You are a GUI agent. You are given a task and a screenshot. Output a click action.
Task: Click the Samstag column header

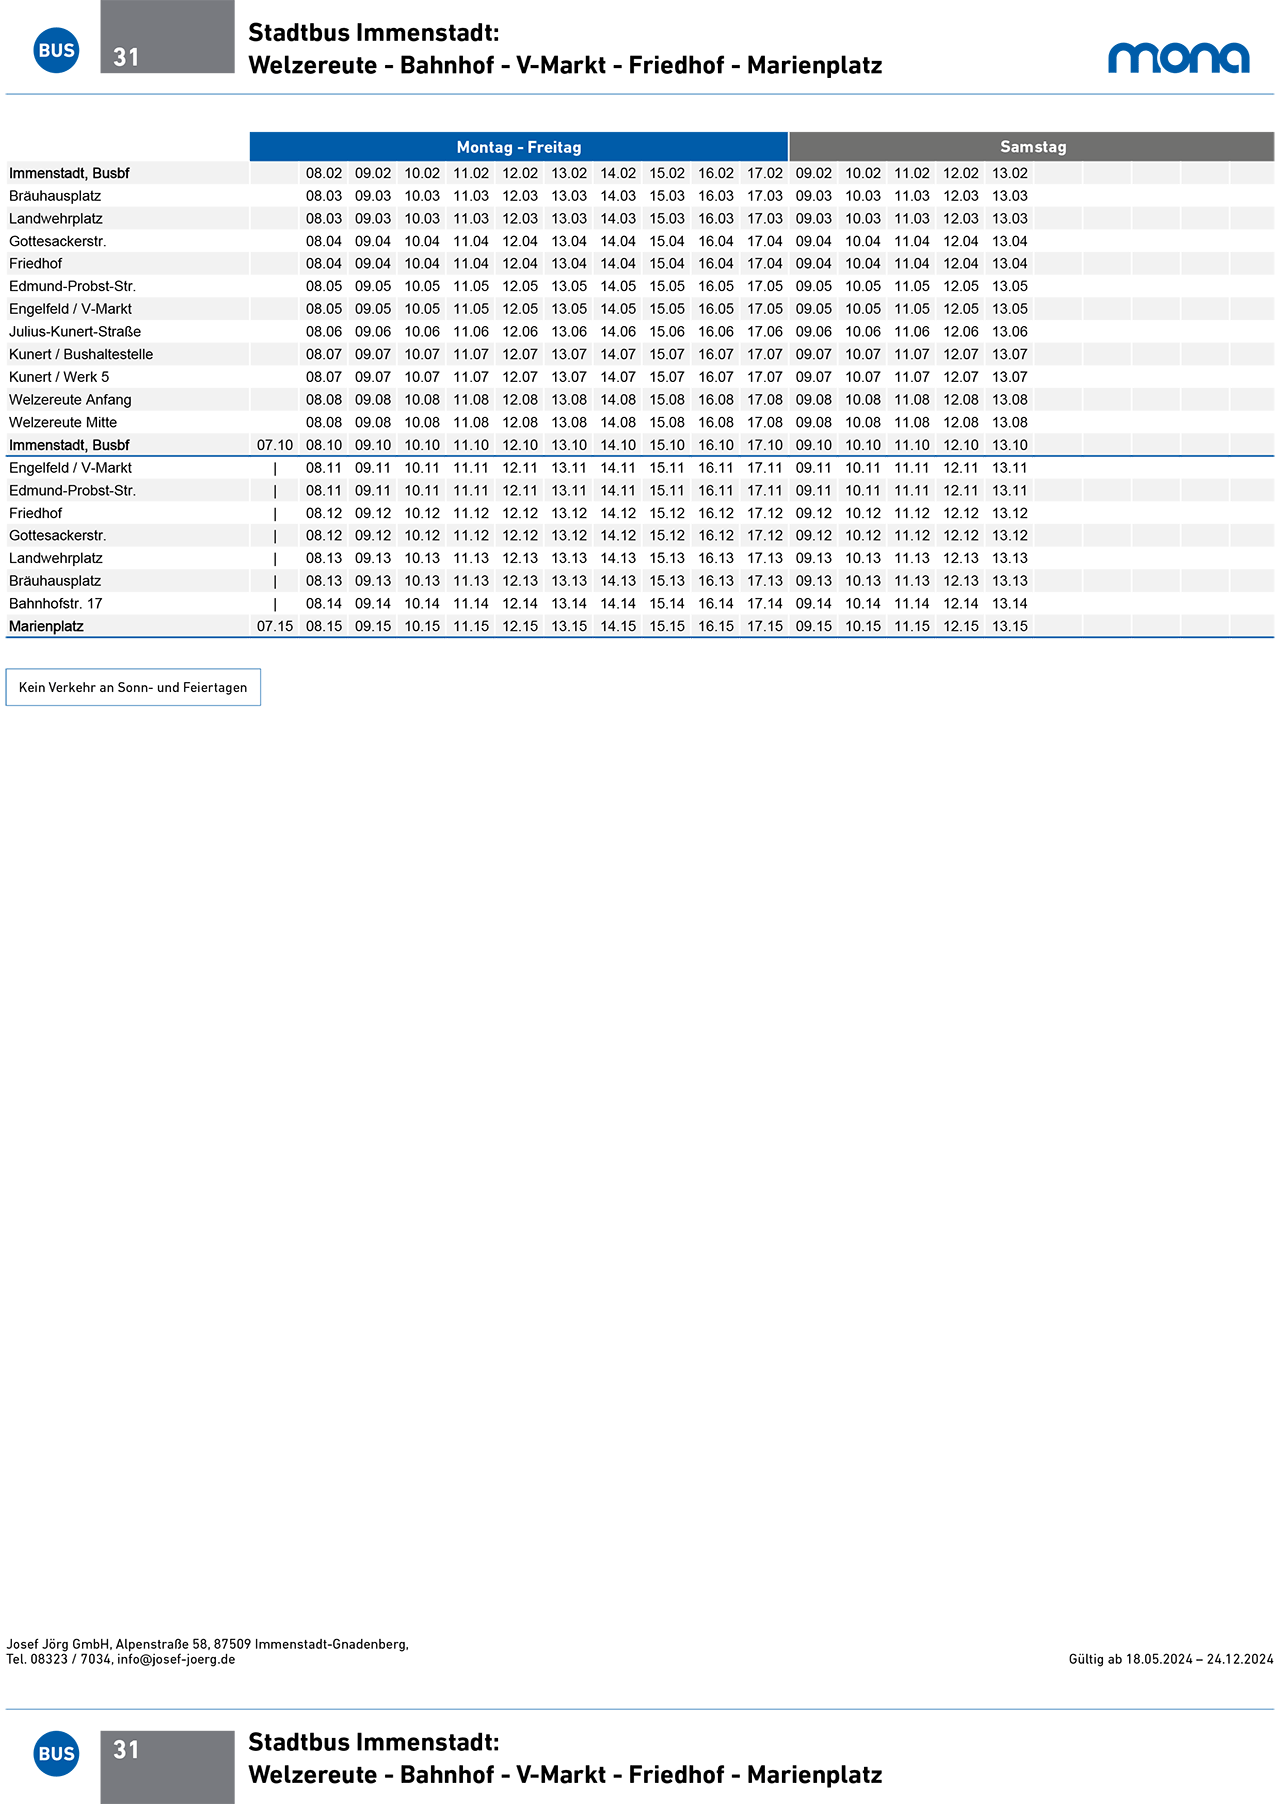click(x=1032, y=147)
